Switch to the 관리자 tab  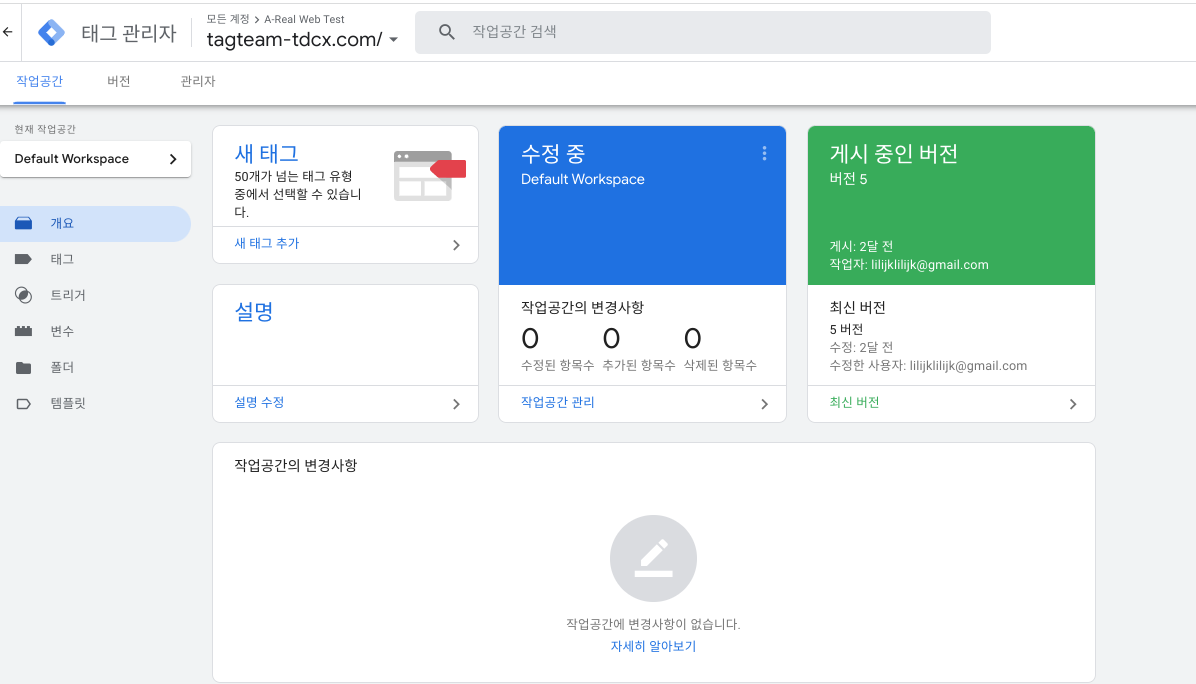198,82
